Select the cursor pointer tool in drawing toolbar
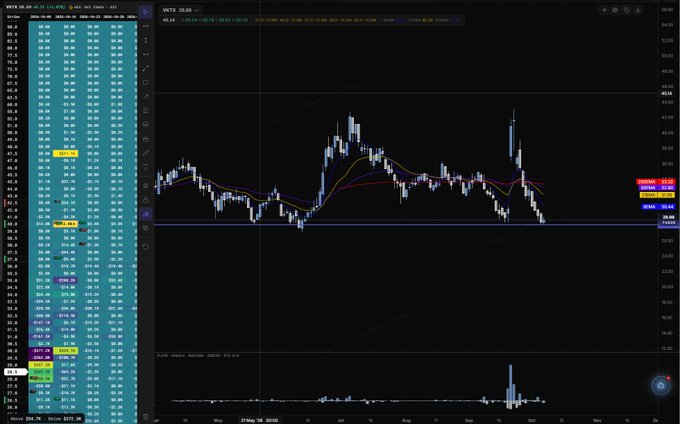Screen dimensions: 680x424 pyautogui.click(x=146, y=12)
